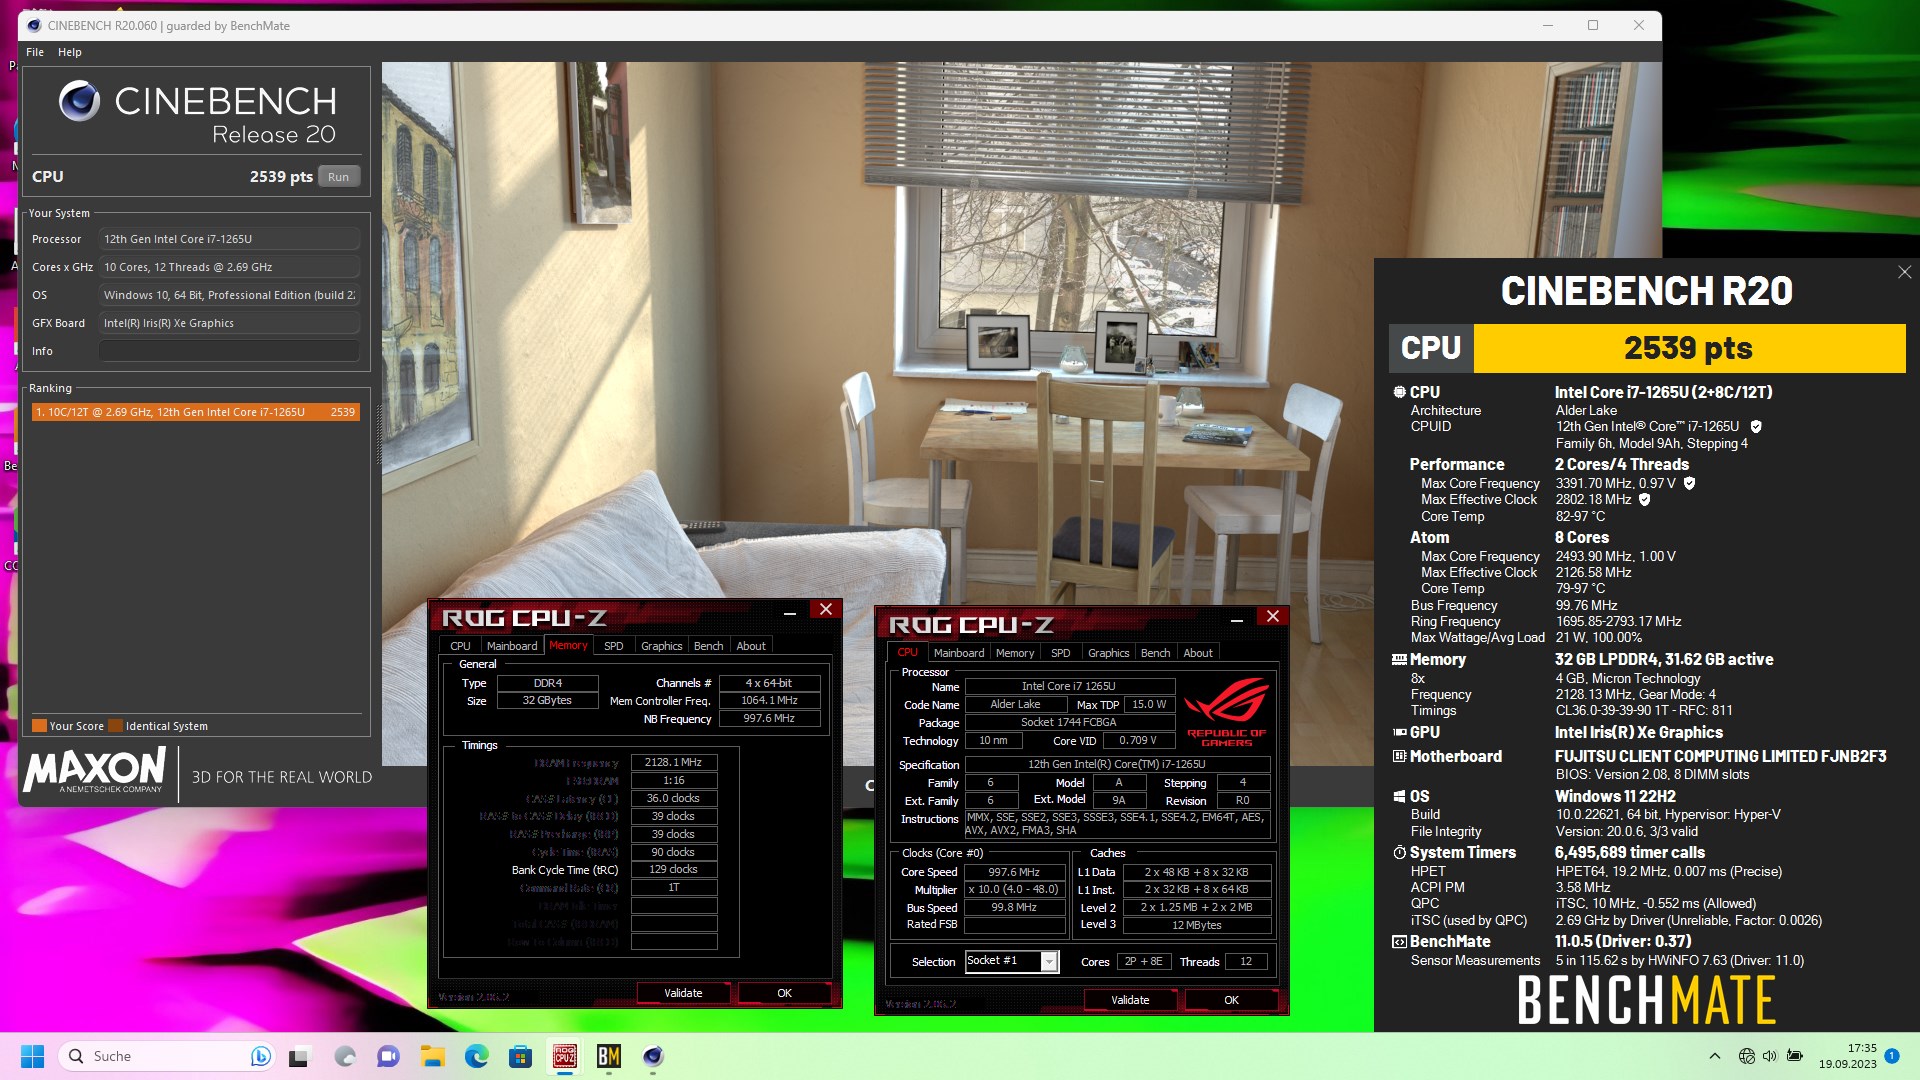The image size is (1920, 1080).
Task: Expand the hidden system tray icons chevron
Action: pyautogui.click(x=1715, y=1056)
